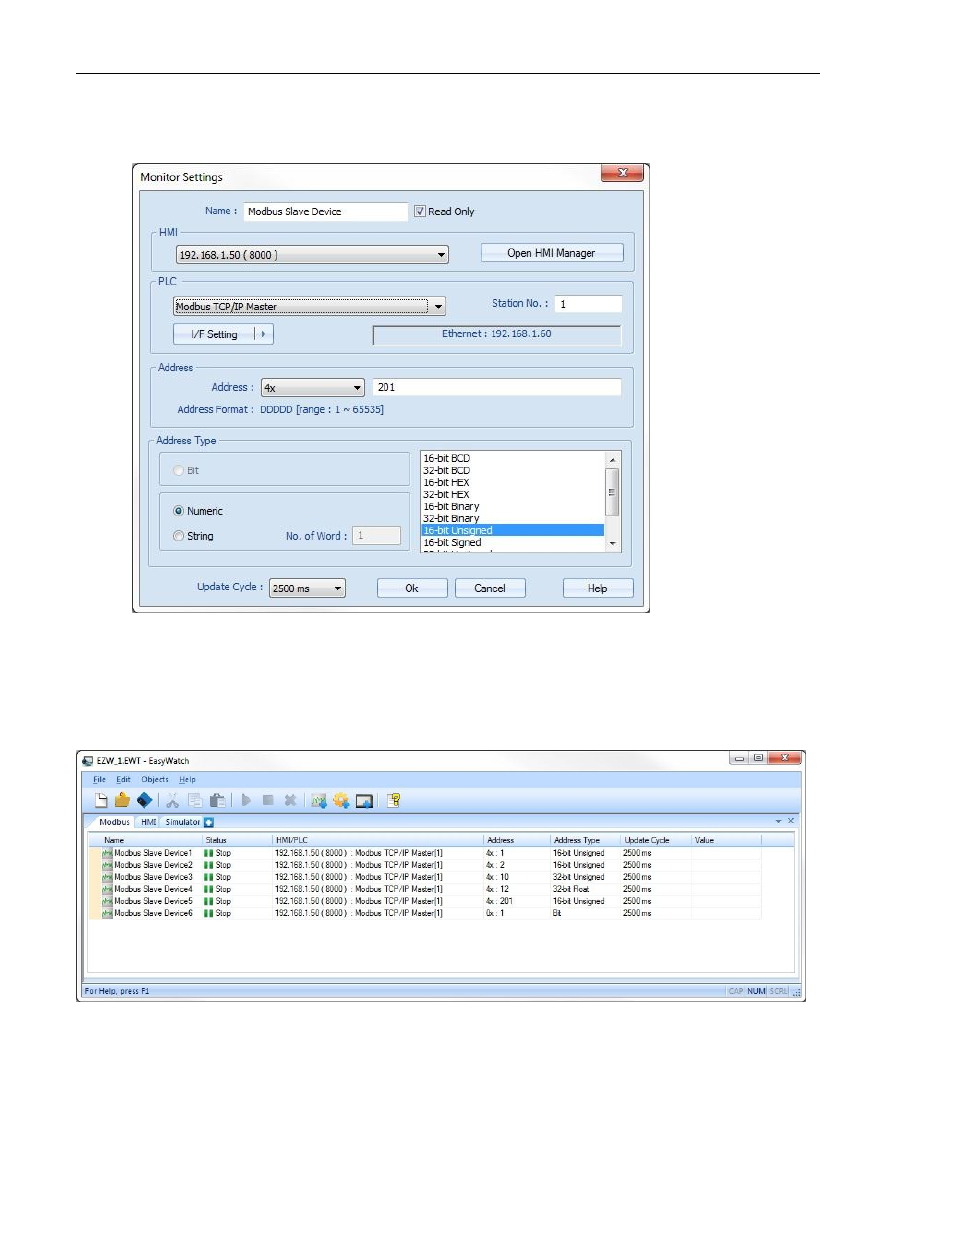Open the File menu in EasyWatch
The width and height of the screenshot is (954, 1235).
click(99, 779)
